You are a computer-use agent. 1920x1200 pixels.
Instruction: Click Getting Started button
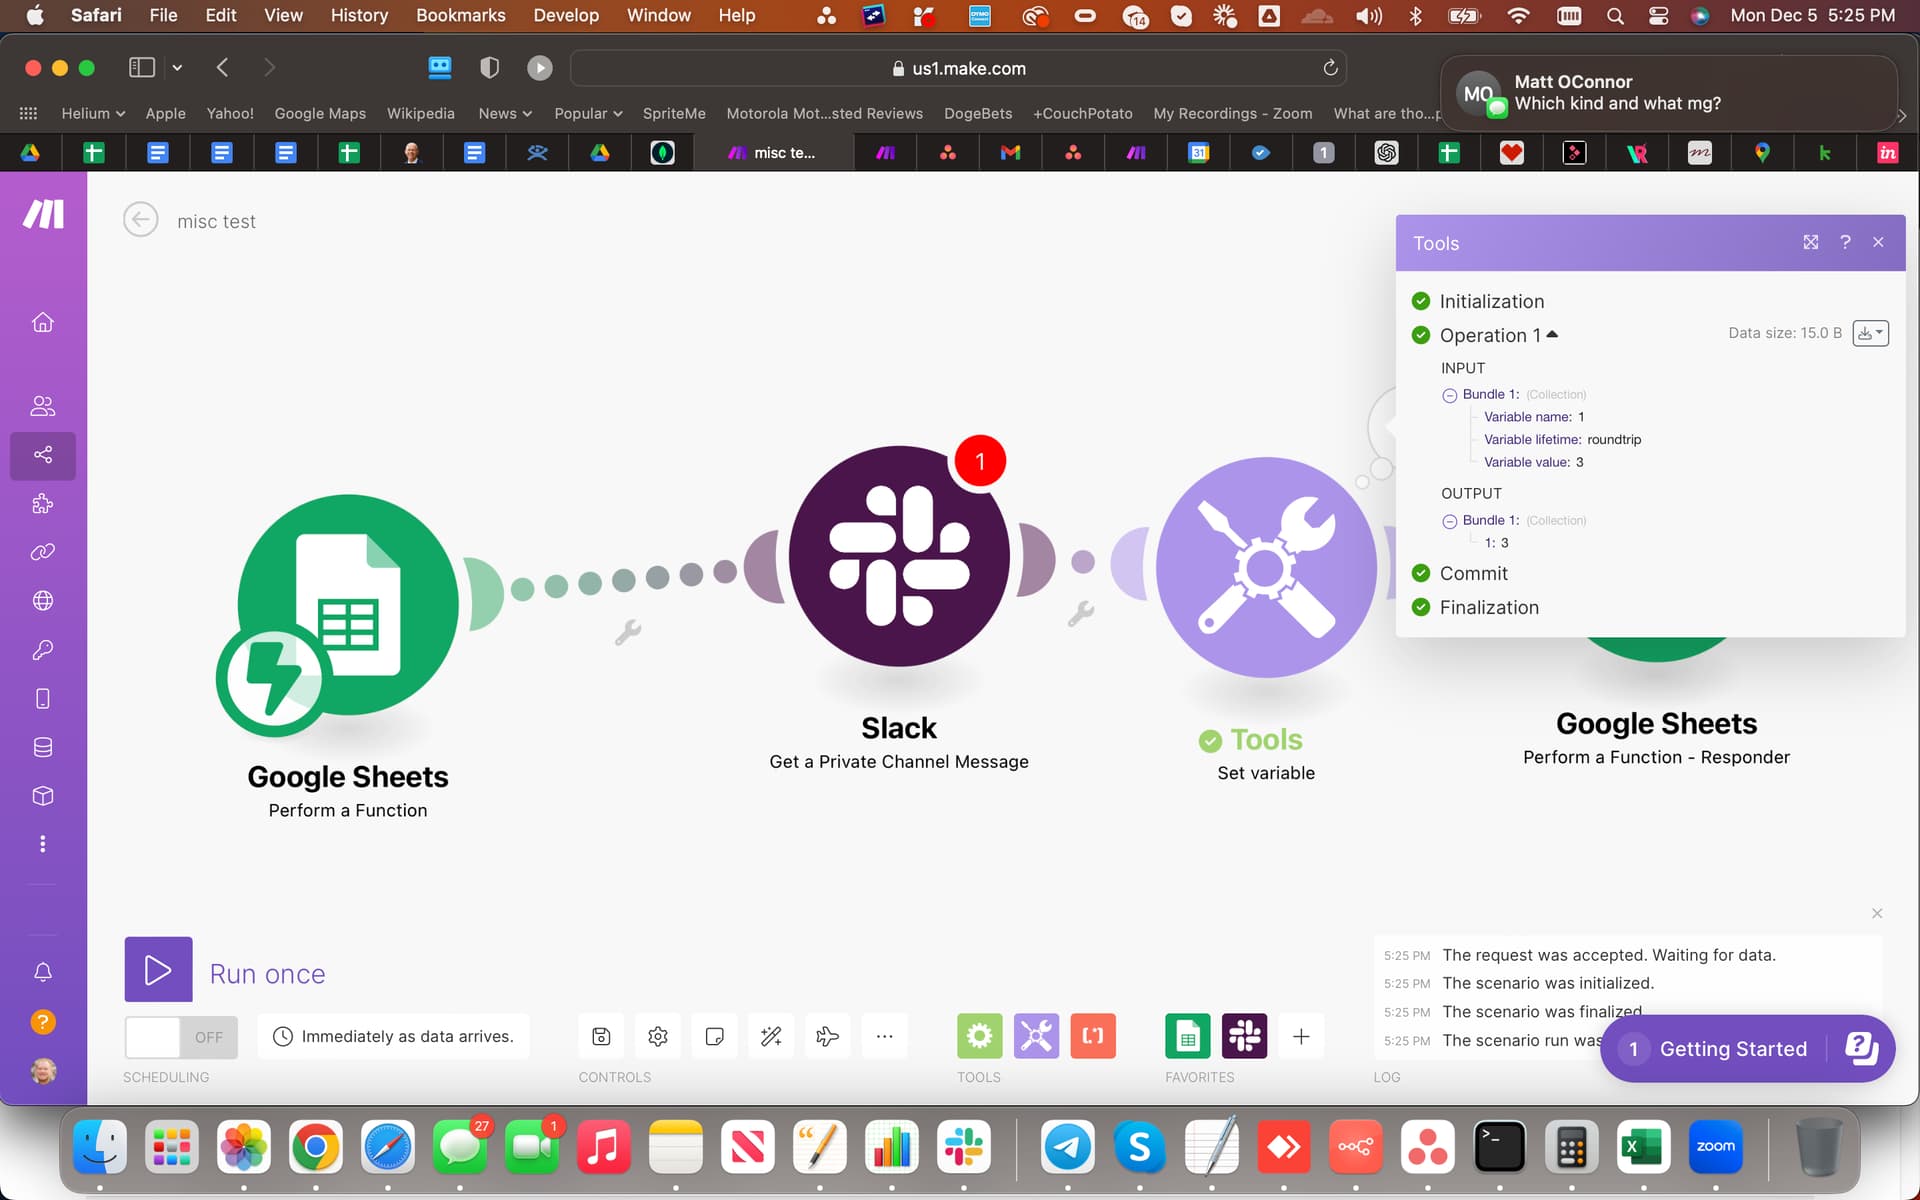(x=1732, y=1048)
